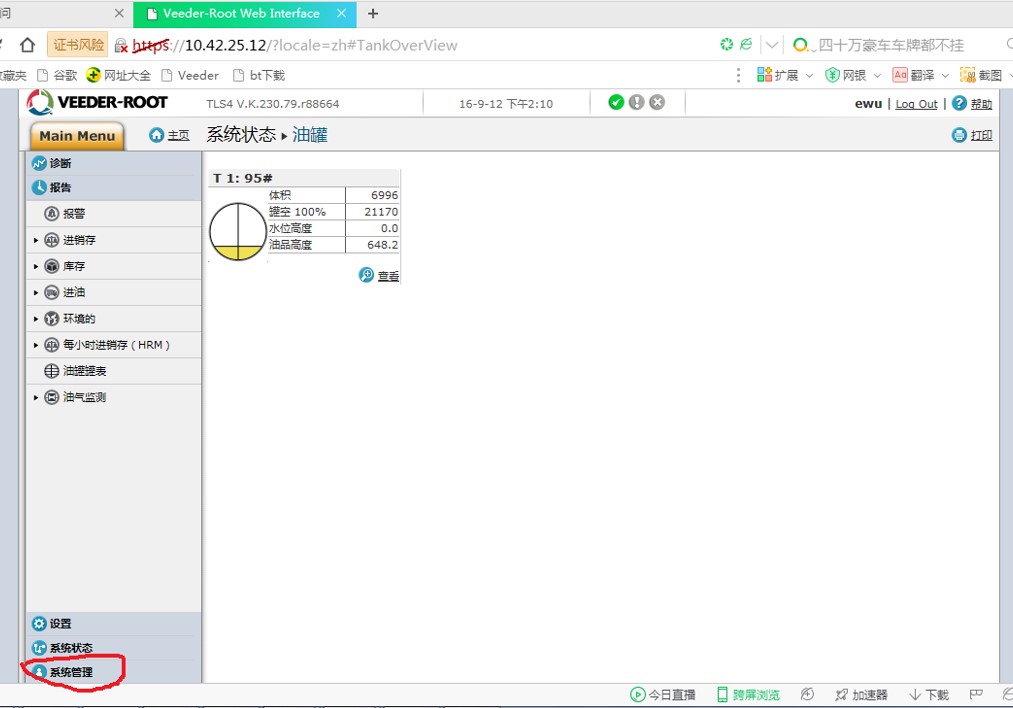This screenshot has width=1013, height=708.
Task: Expand the 进油 delivery tree item
Action: click(37, 292)
